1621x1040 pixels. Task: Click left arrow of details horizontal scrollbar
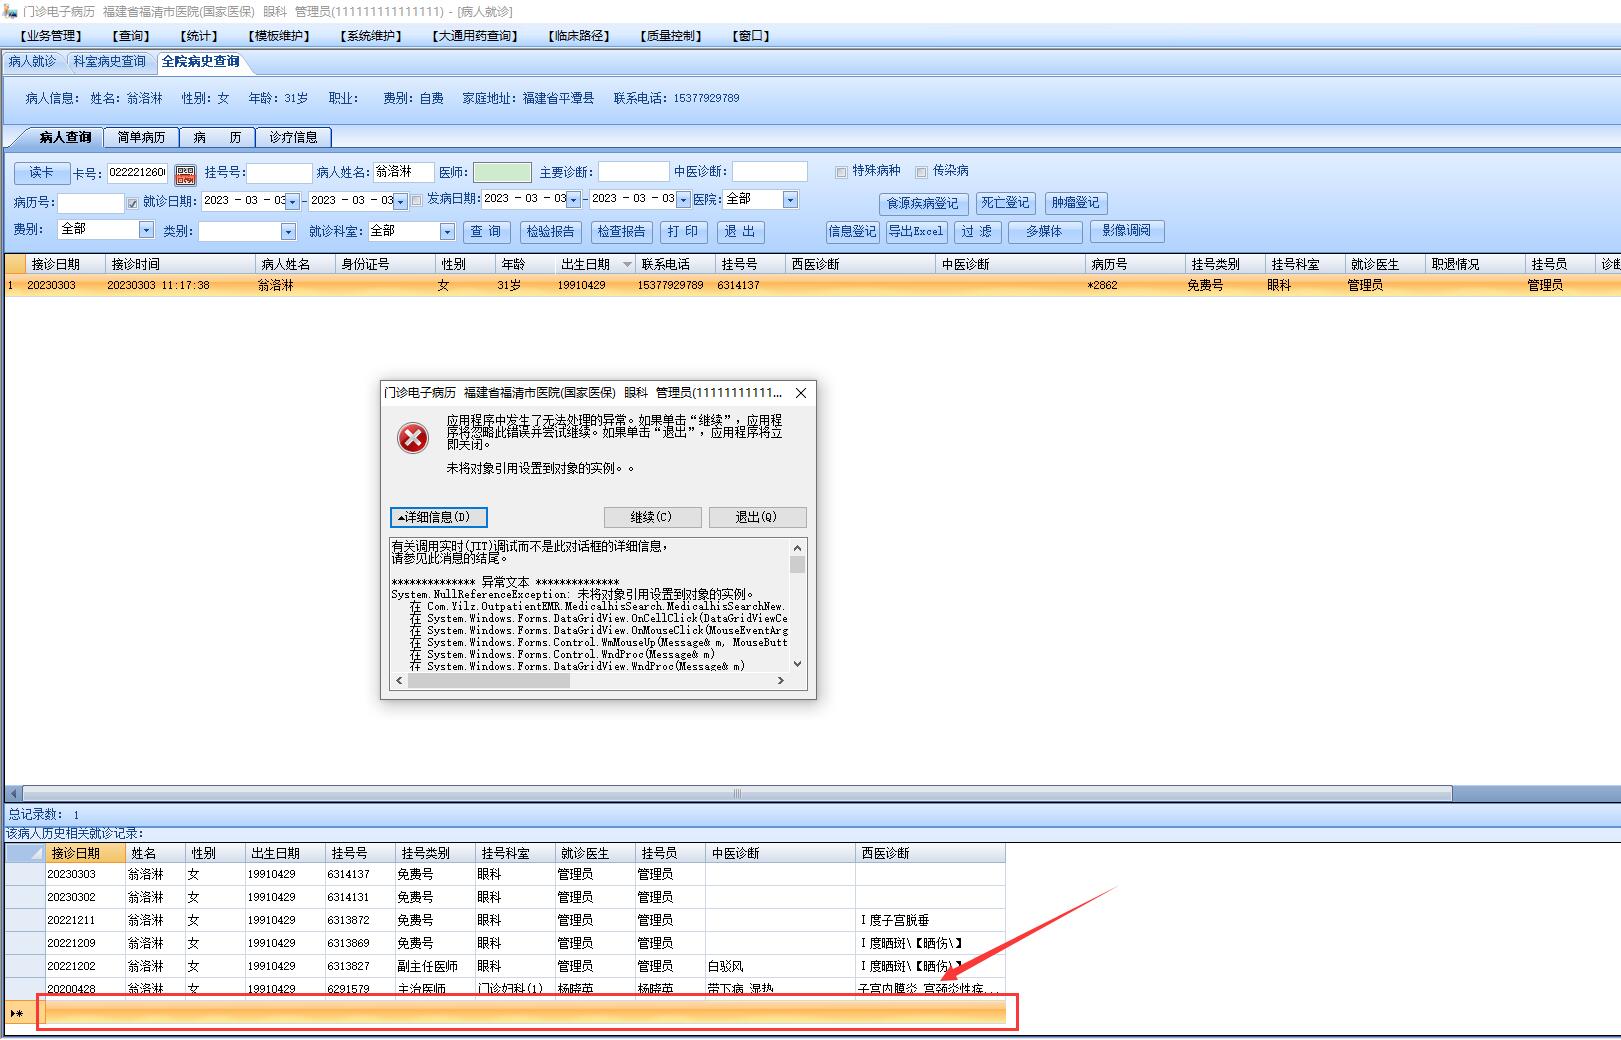coord(399,681)
